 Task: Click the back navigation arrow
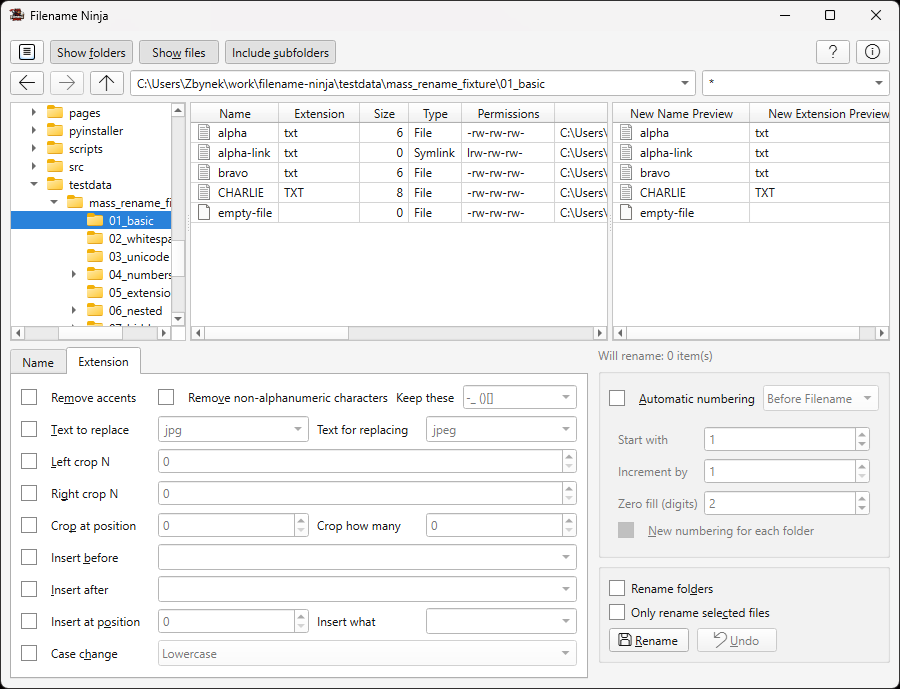click(26, 83)
